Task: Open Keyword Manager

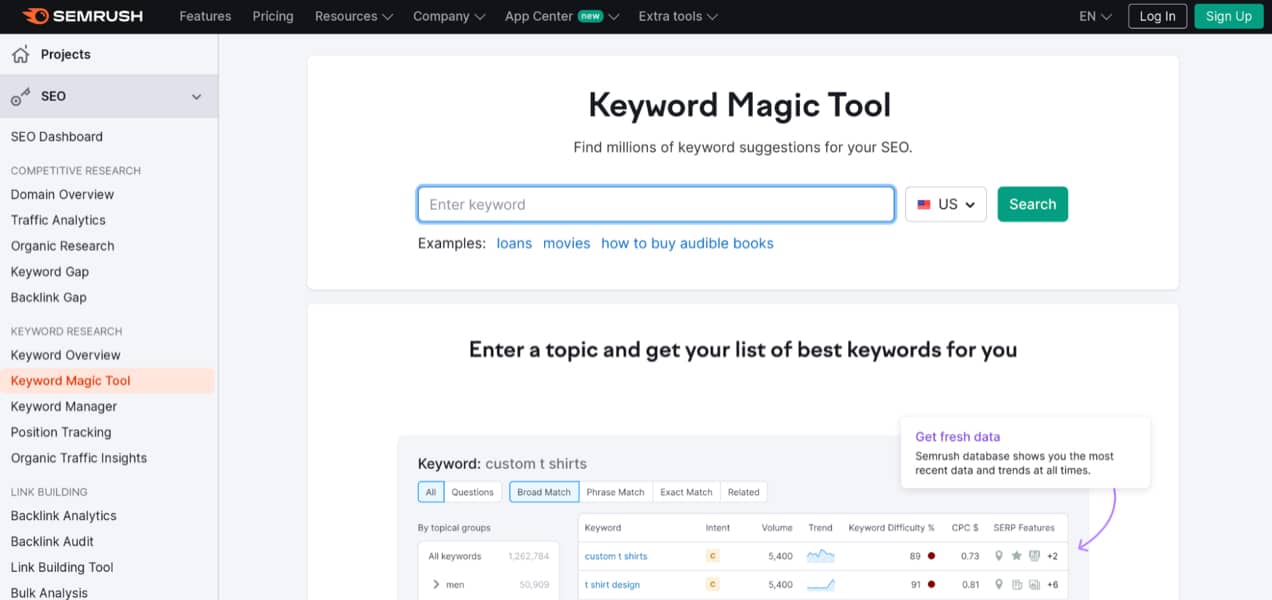Action: [x=64, y=407]
